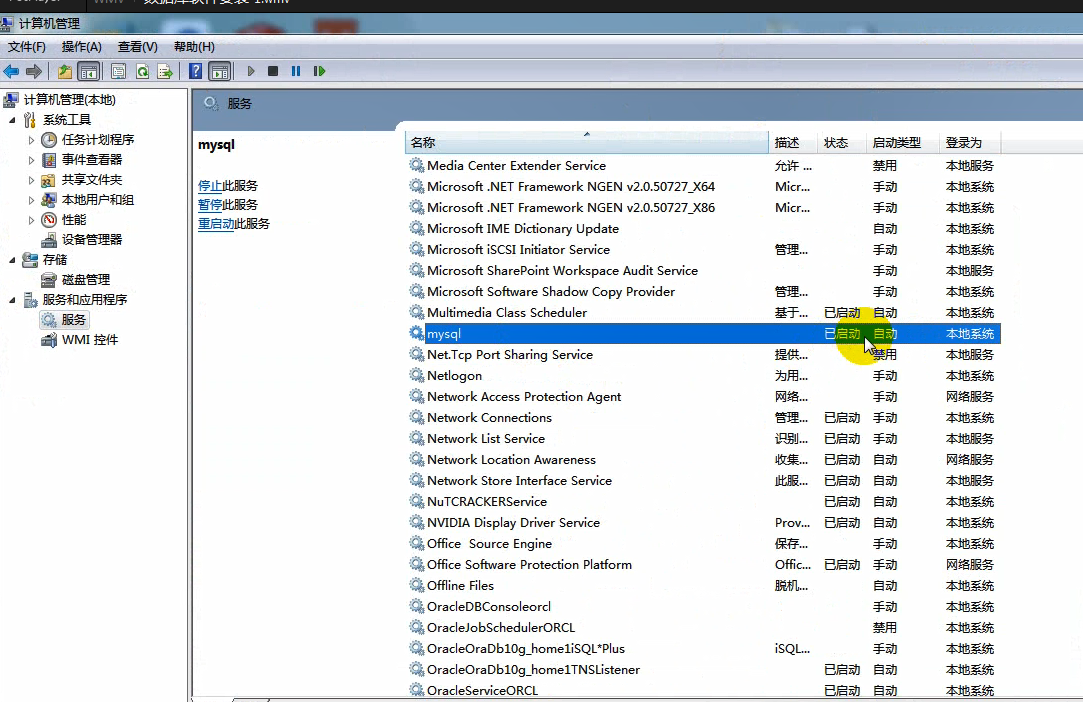The width and height of the screenshot is (1083, 702).
Task: Open the Export List toolbar icon
Action: [x=166, y=70]
